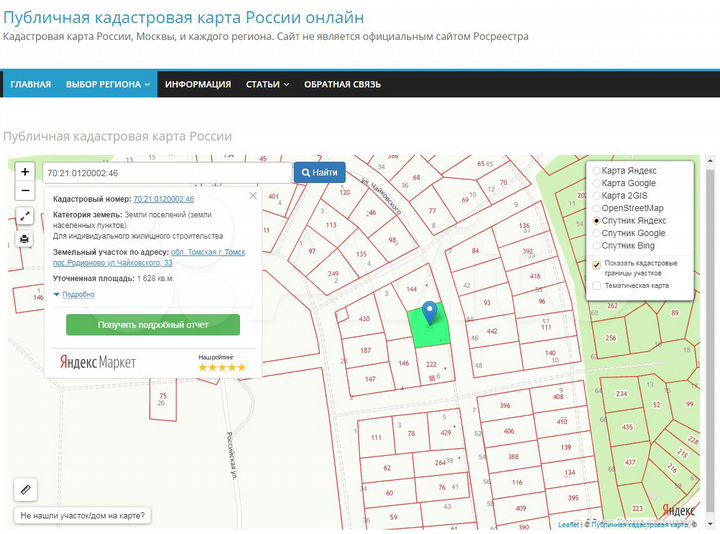Open ОБРАТНАЯ СВЯЗЬ menu item
Viewport: 720px width, 534px height.
[x=342, y=84]
